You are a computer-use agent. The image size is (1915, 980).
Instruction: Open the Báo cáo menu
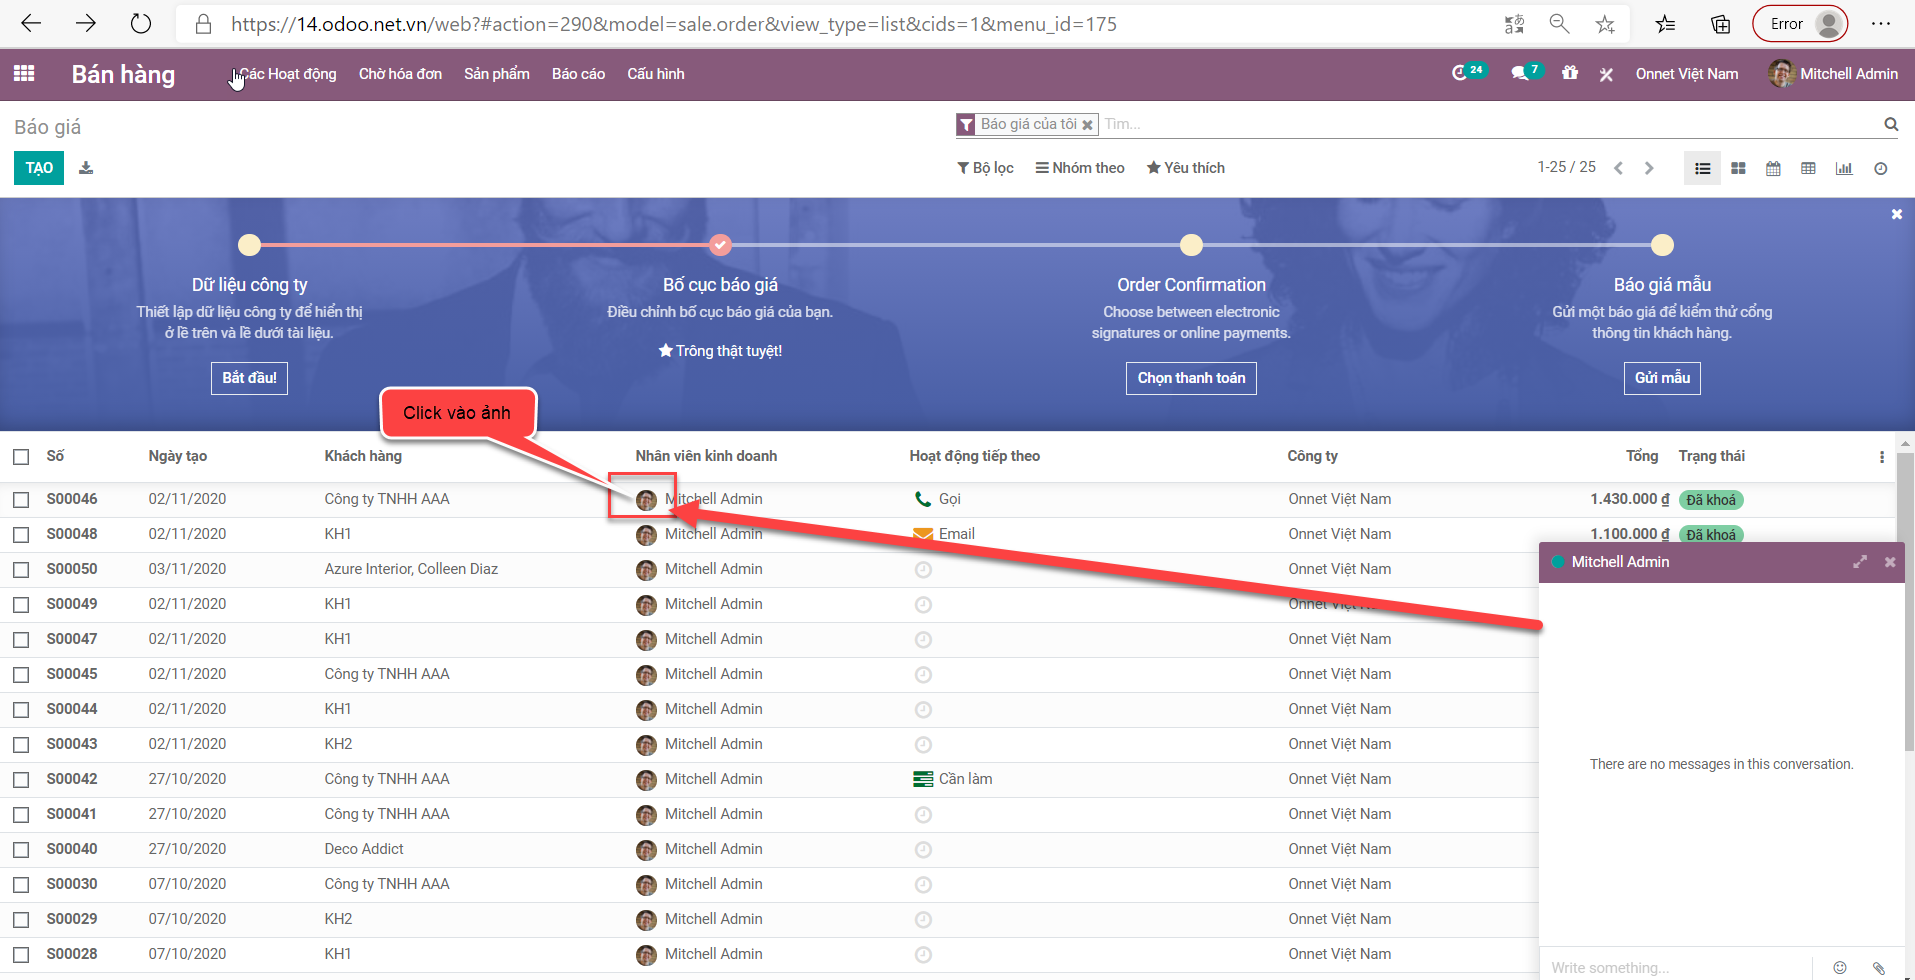[578, 74]
